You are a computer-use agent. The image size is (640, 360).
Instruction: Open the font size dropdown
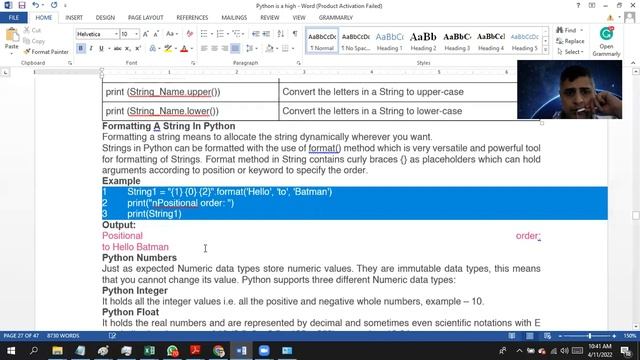click(136, 34)
